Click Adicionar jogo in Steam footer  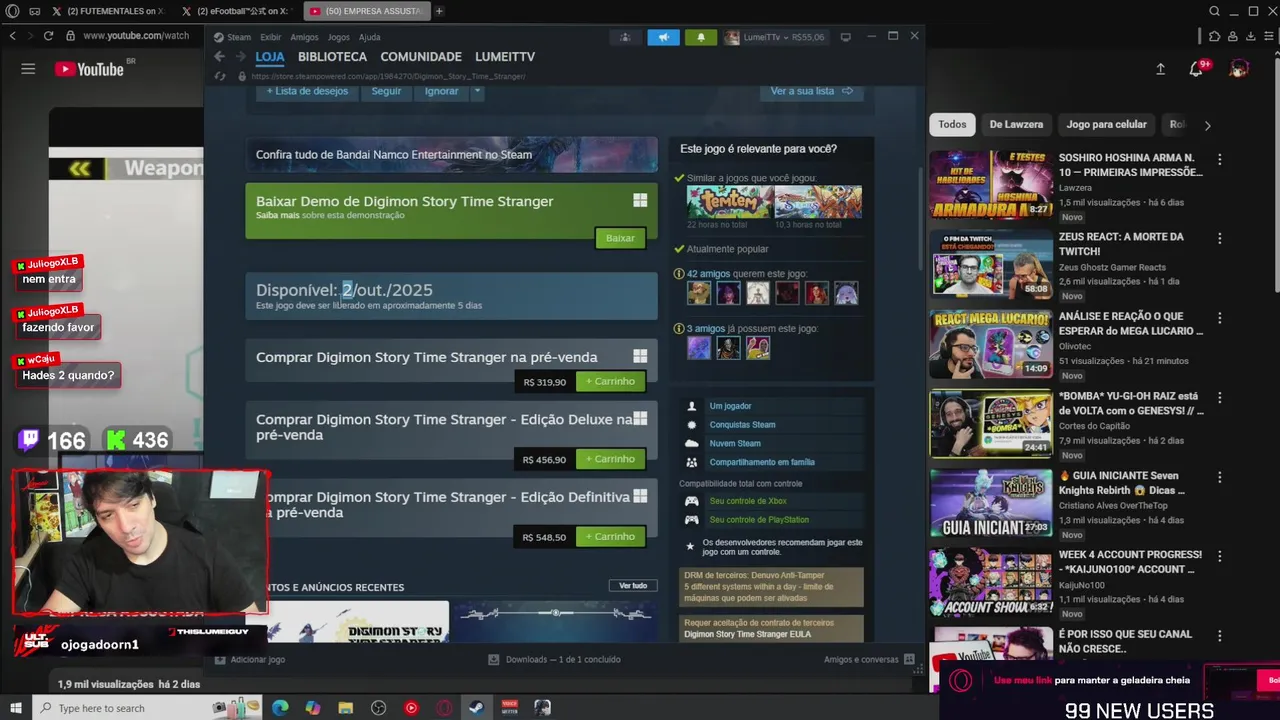coord(250,660)
